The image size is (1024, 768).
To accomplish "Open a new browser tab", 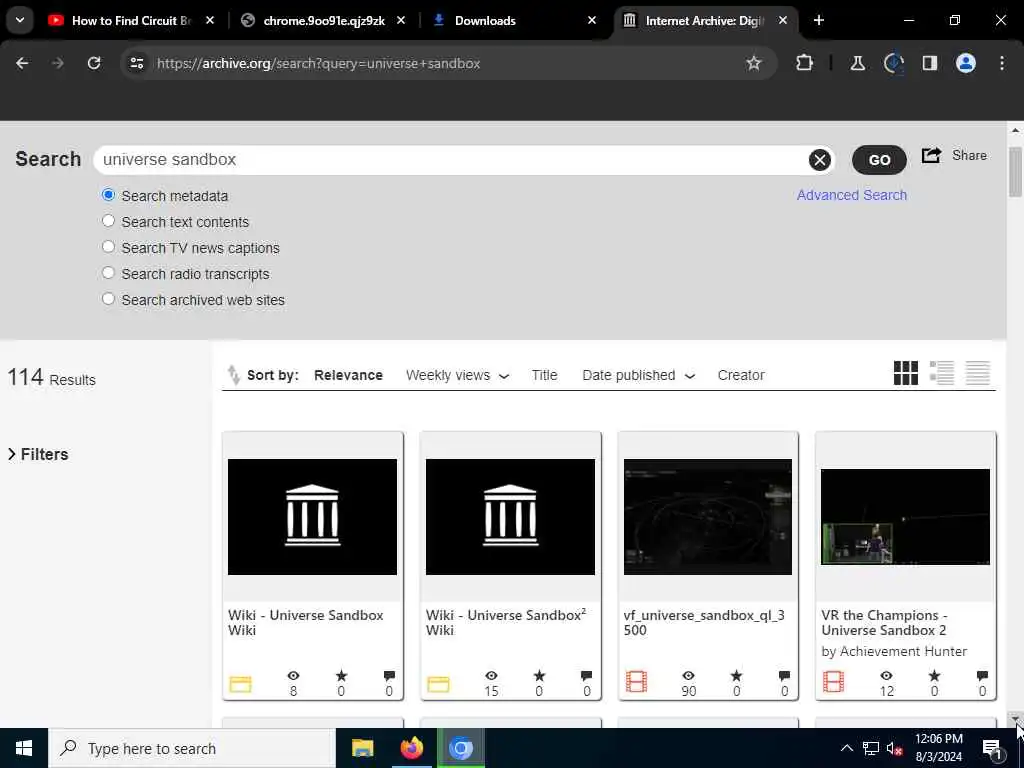I will pyautogui.click(x=819, y=21).
